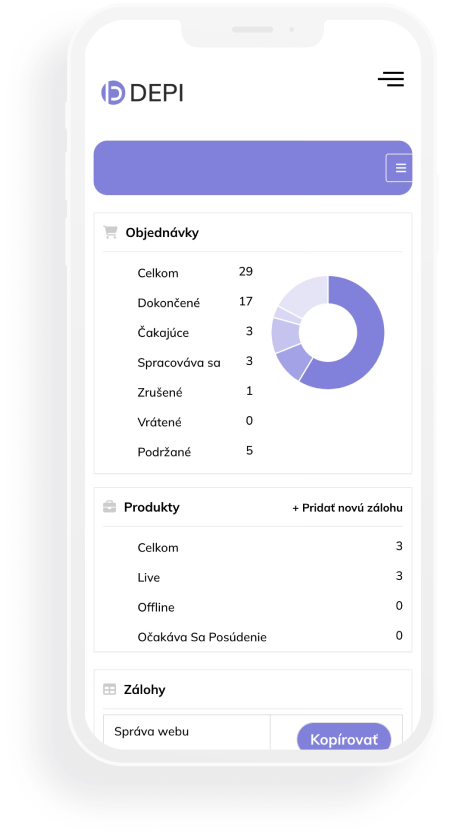This screenshot has width=451, height=837.
Task: Click the Podržané orders count
Action: (x=249, y=451)
